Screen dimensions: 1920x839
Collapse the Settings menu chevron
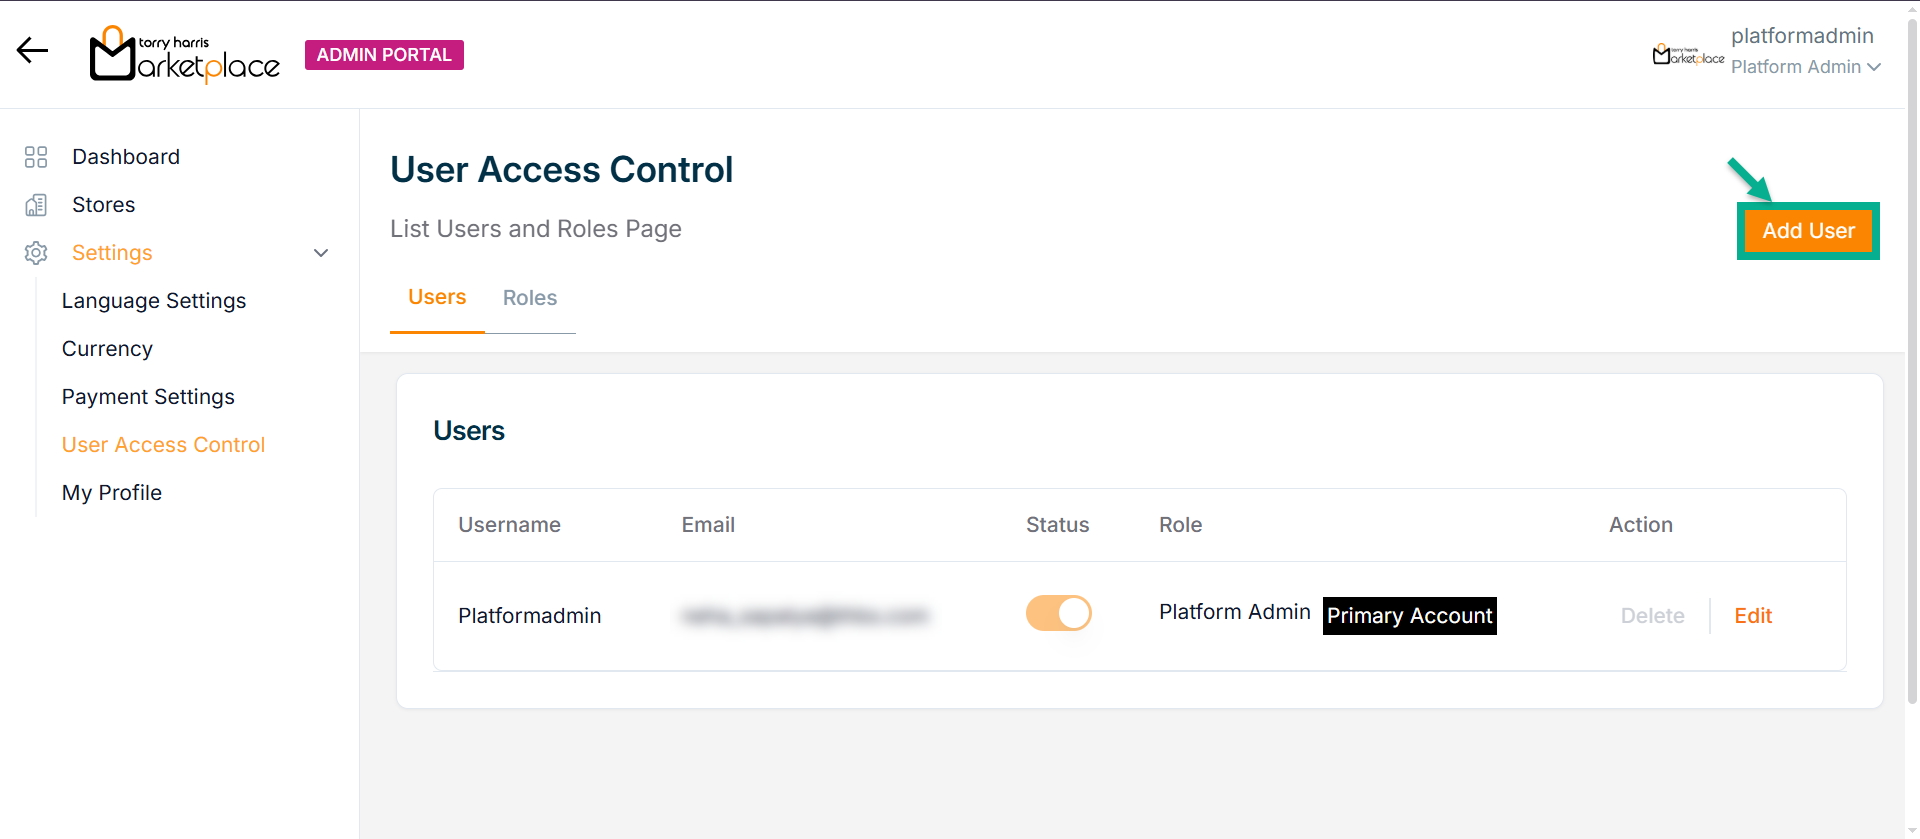coord(321,253)
